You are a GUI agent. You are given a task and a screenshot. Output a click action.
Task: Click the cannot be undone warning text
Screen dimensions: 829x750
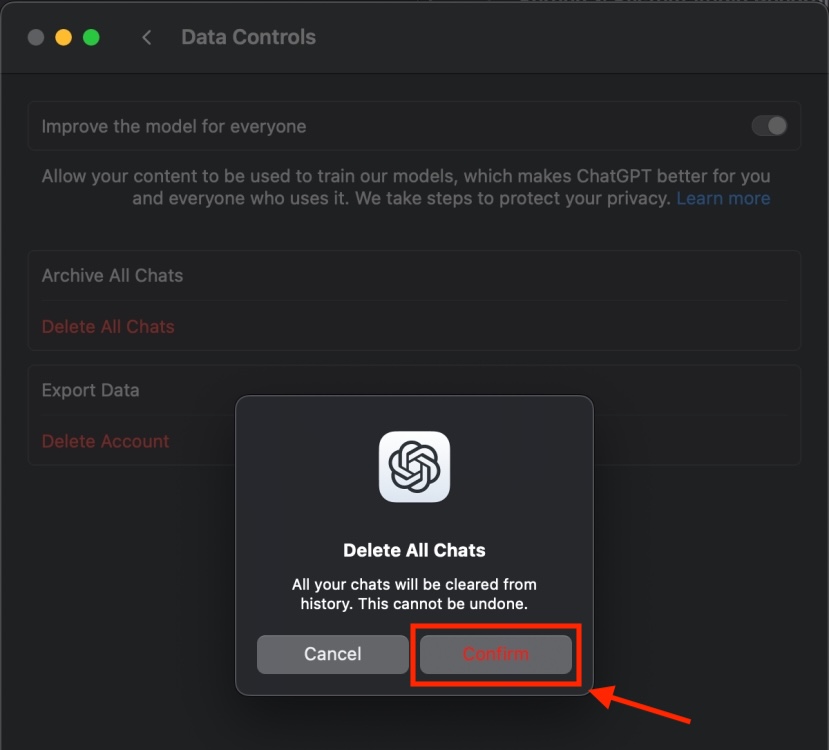point(413,593)
